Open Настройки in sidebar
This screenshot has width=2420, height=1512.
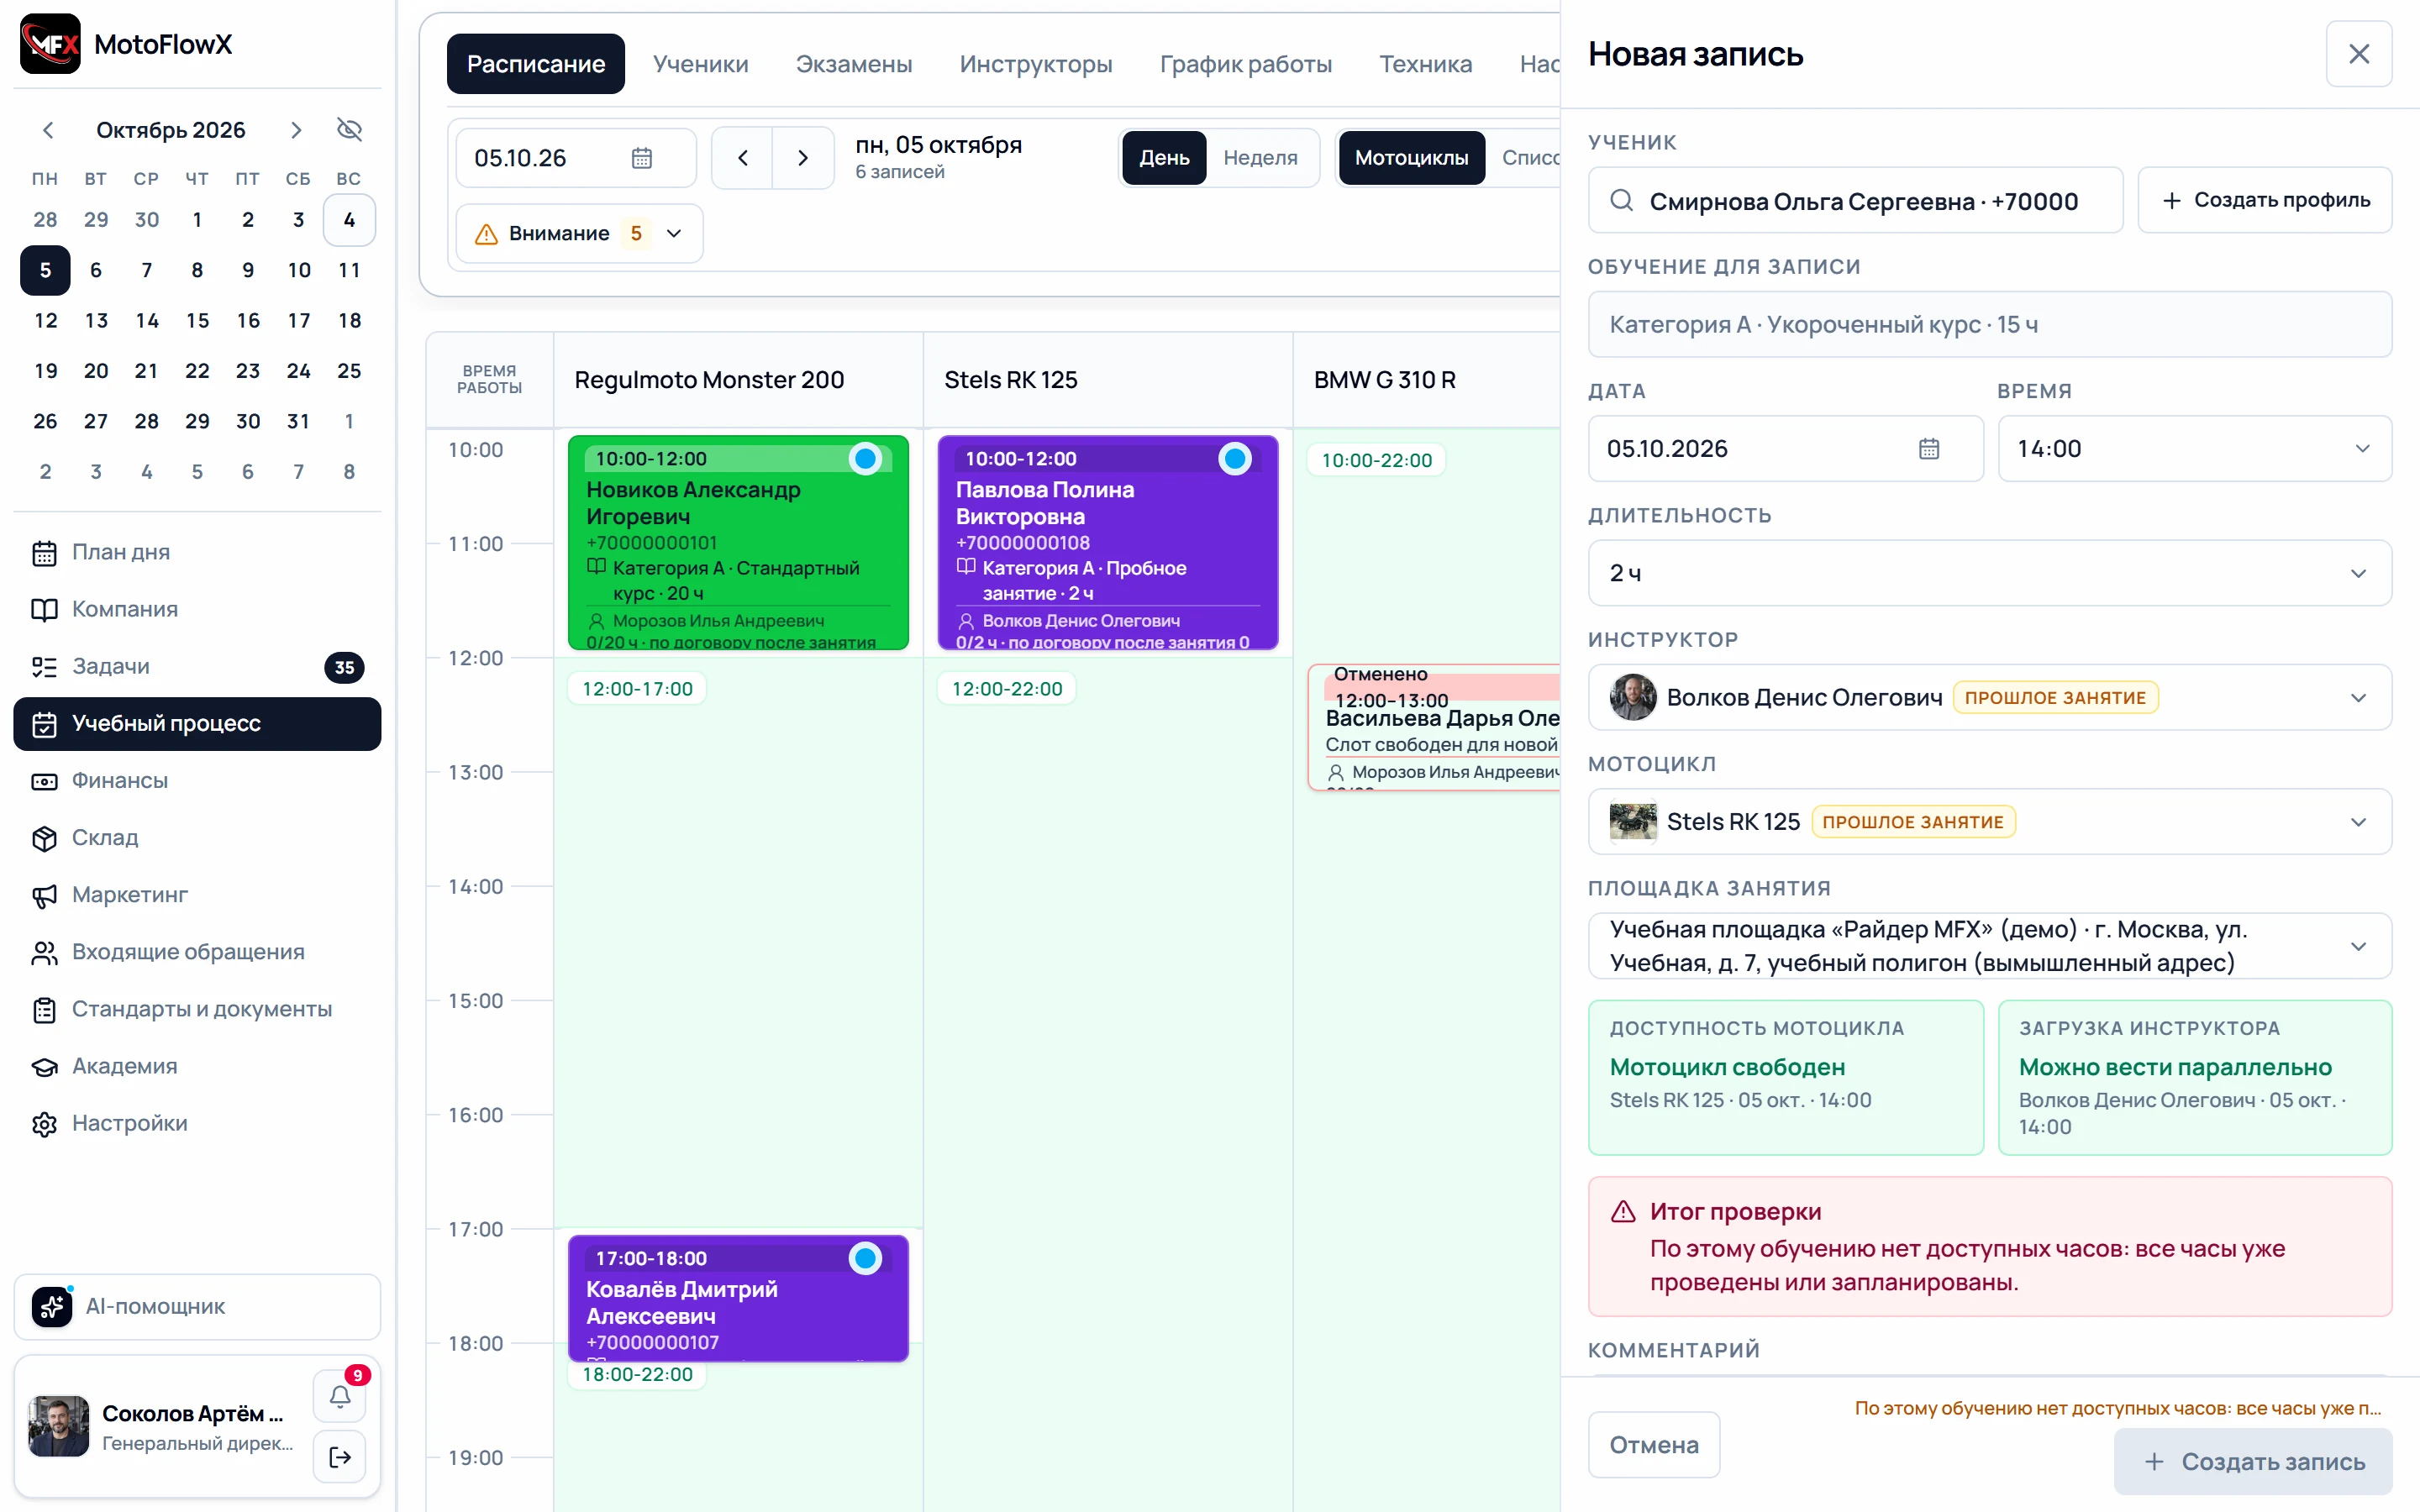click(197, 1123)
